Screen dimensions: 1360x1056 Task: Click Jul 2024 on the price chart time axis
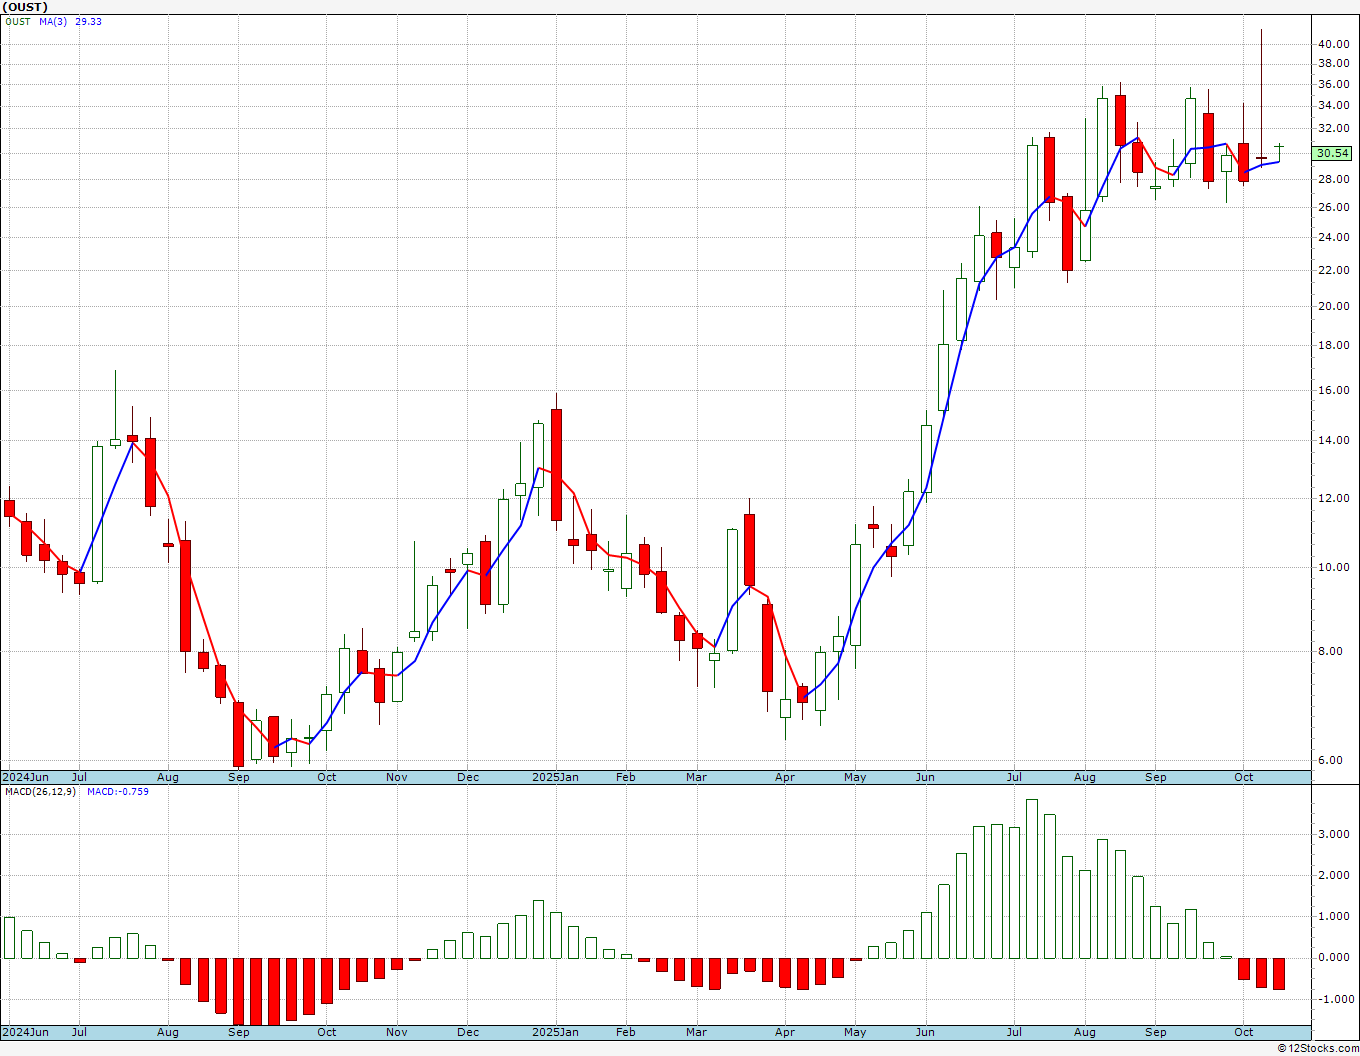tap(79, 777)
